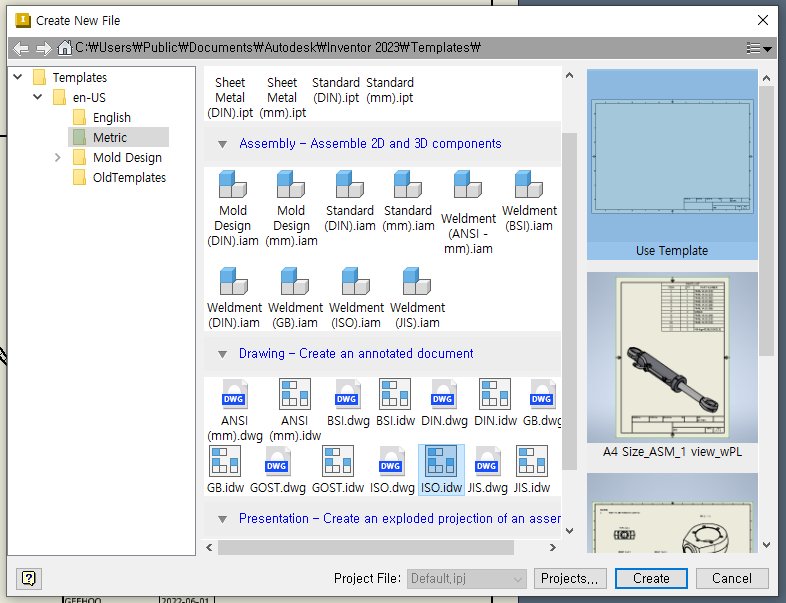786x603 pixels.
Task: Select Sheet Metal (DIN).ipt template
Action: [230, 97]
